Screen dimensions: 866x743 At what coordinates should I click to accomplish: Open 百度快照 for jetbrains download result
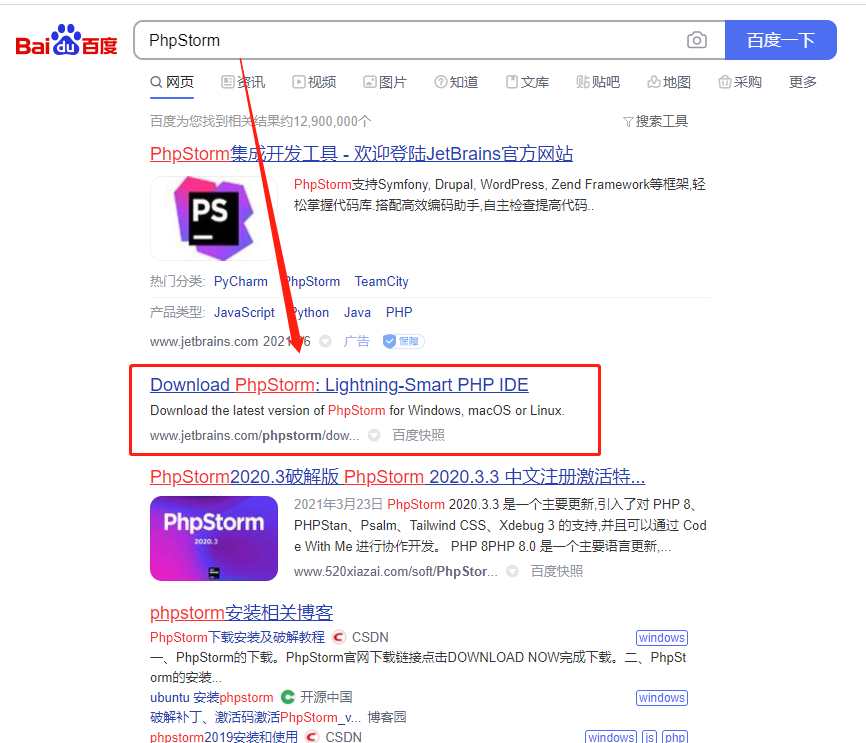pos(419,435)
